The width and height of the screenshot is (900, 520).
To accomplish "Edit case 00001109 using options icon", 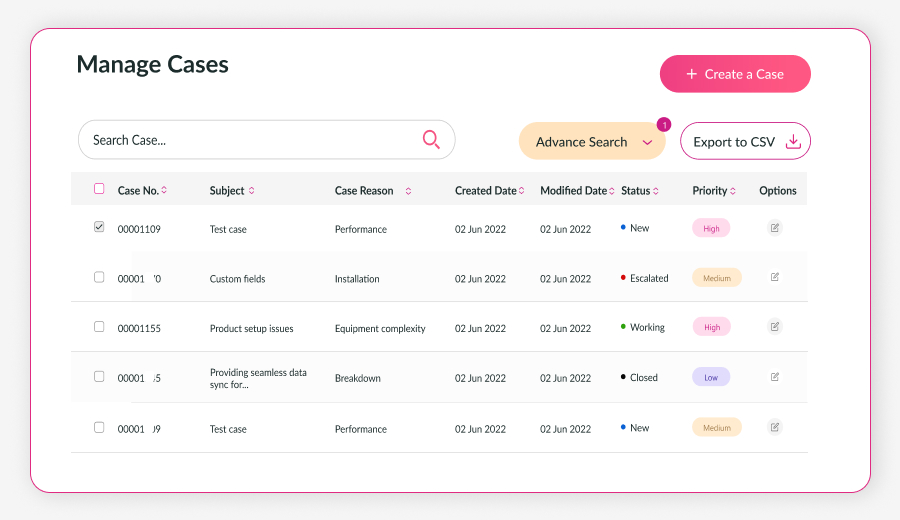I will (775, 228).
